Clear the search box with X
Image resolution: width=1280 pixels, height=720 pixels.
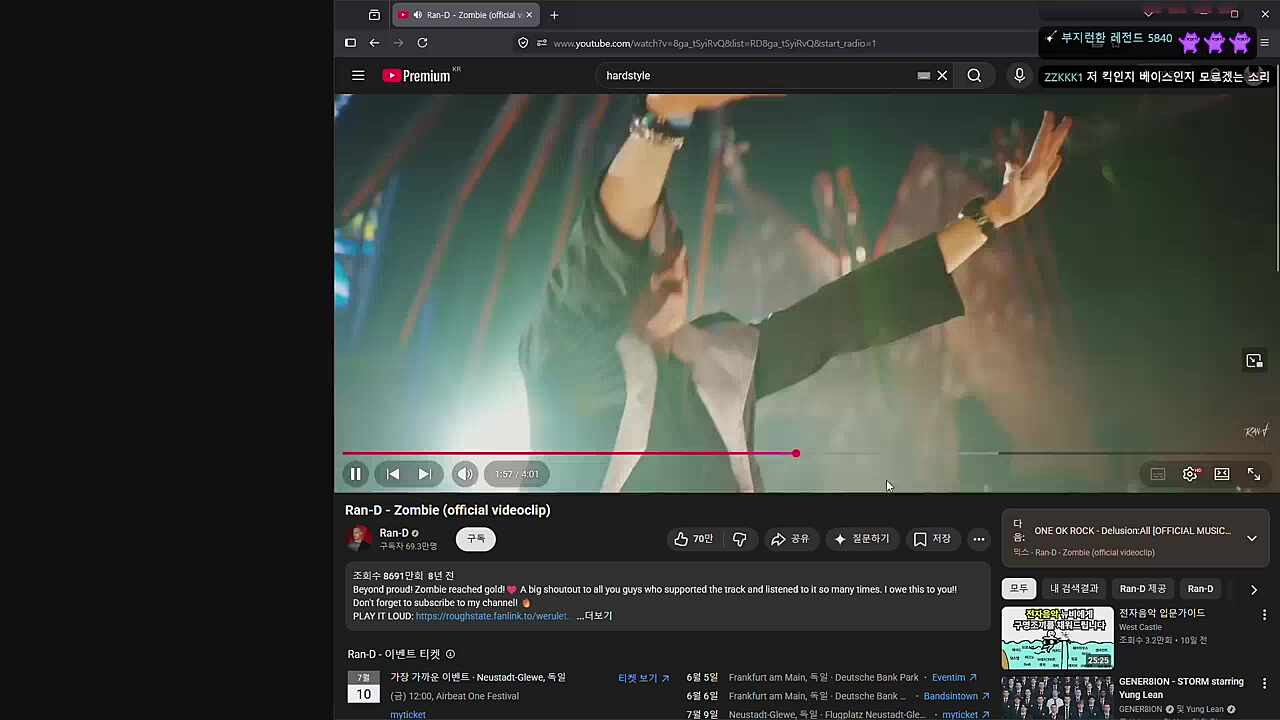point(942,75)
